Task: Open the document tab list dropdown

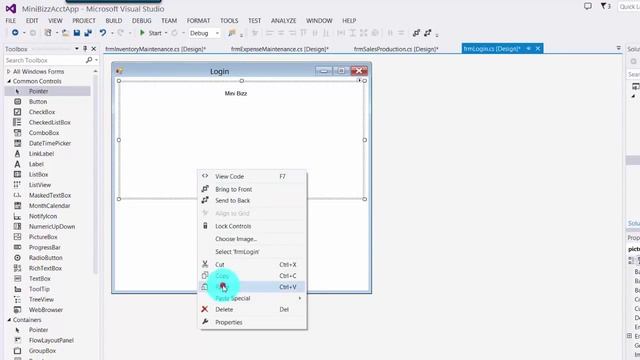Action: pos(618,48)
